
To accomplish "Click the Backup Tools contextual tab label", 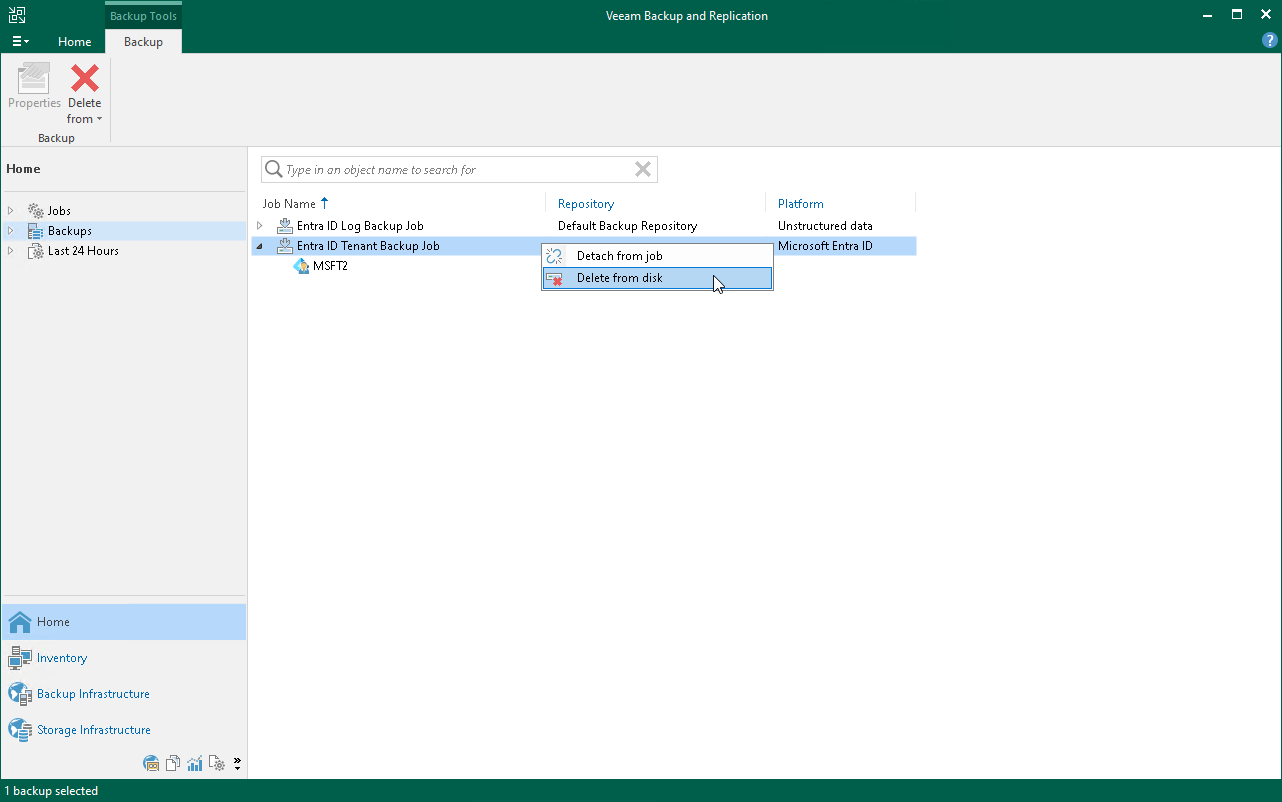I will tap(143, 16).
